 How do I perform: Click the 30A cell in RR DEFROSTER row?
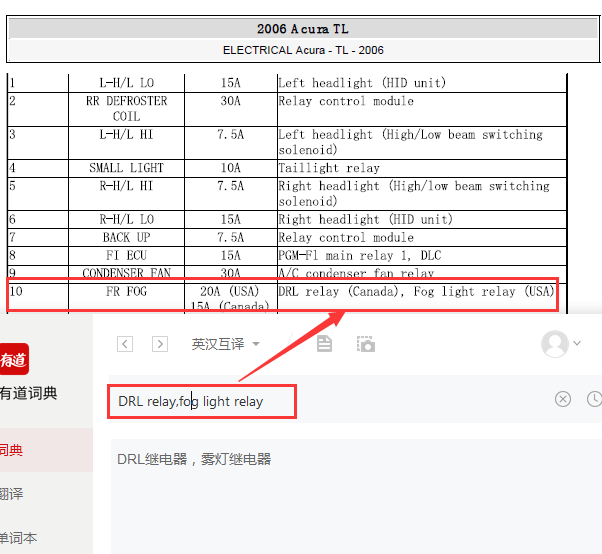[x=230, y=109]
